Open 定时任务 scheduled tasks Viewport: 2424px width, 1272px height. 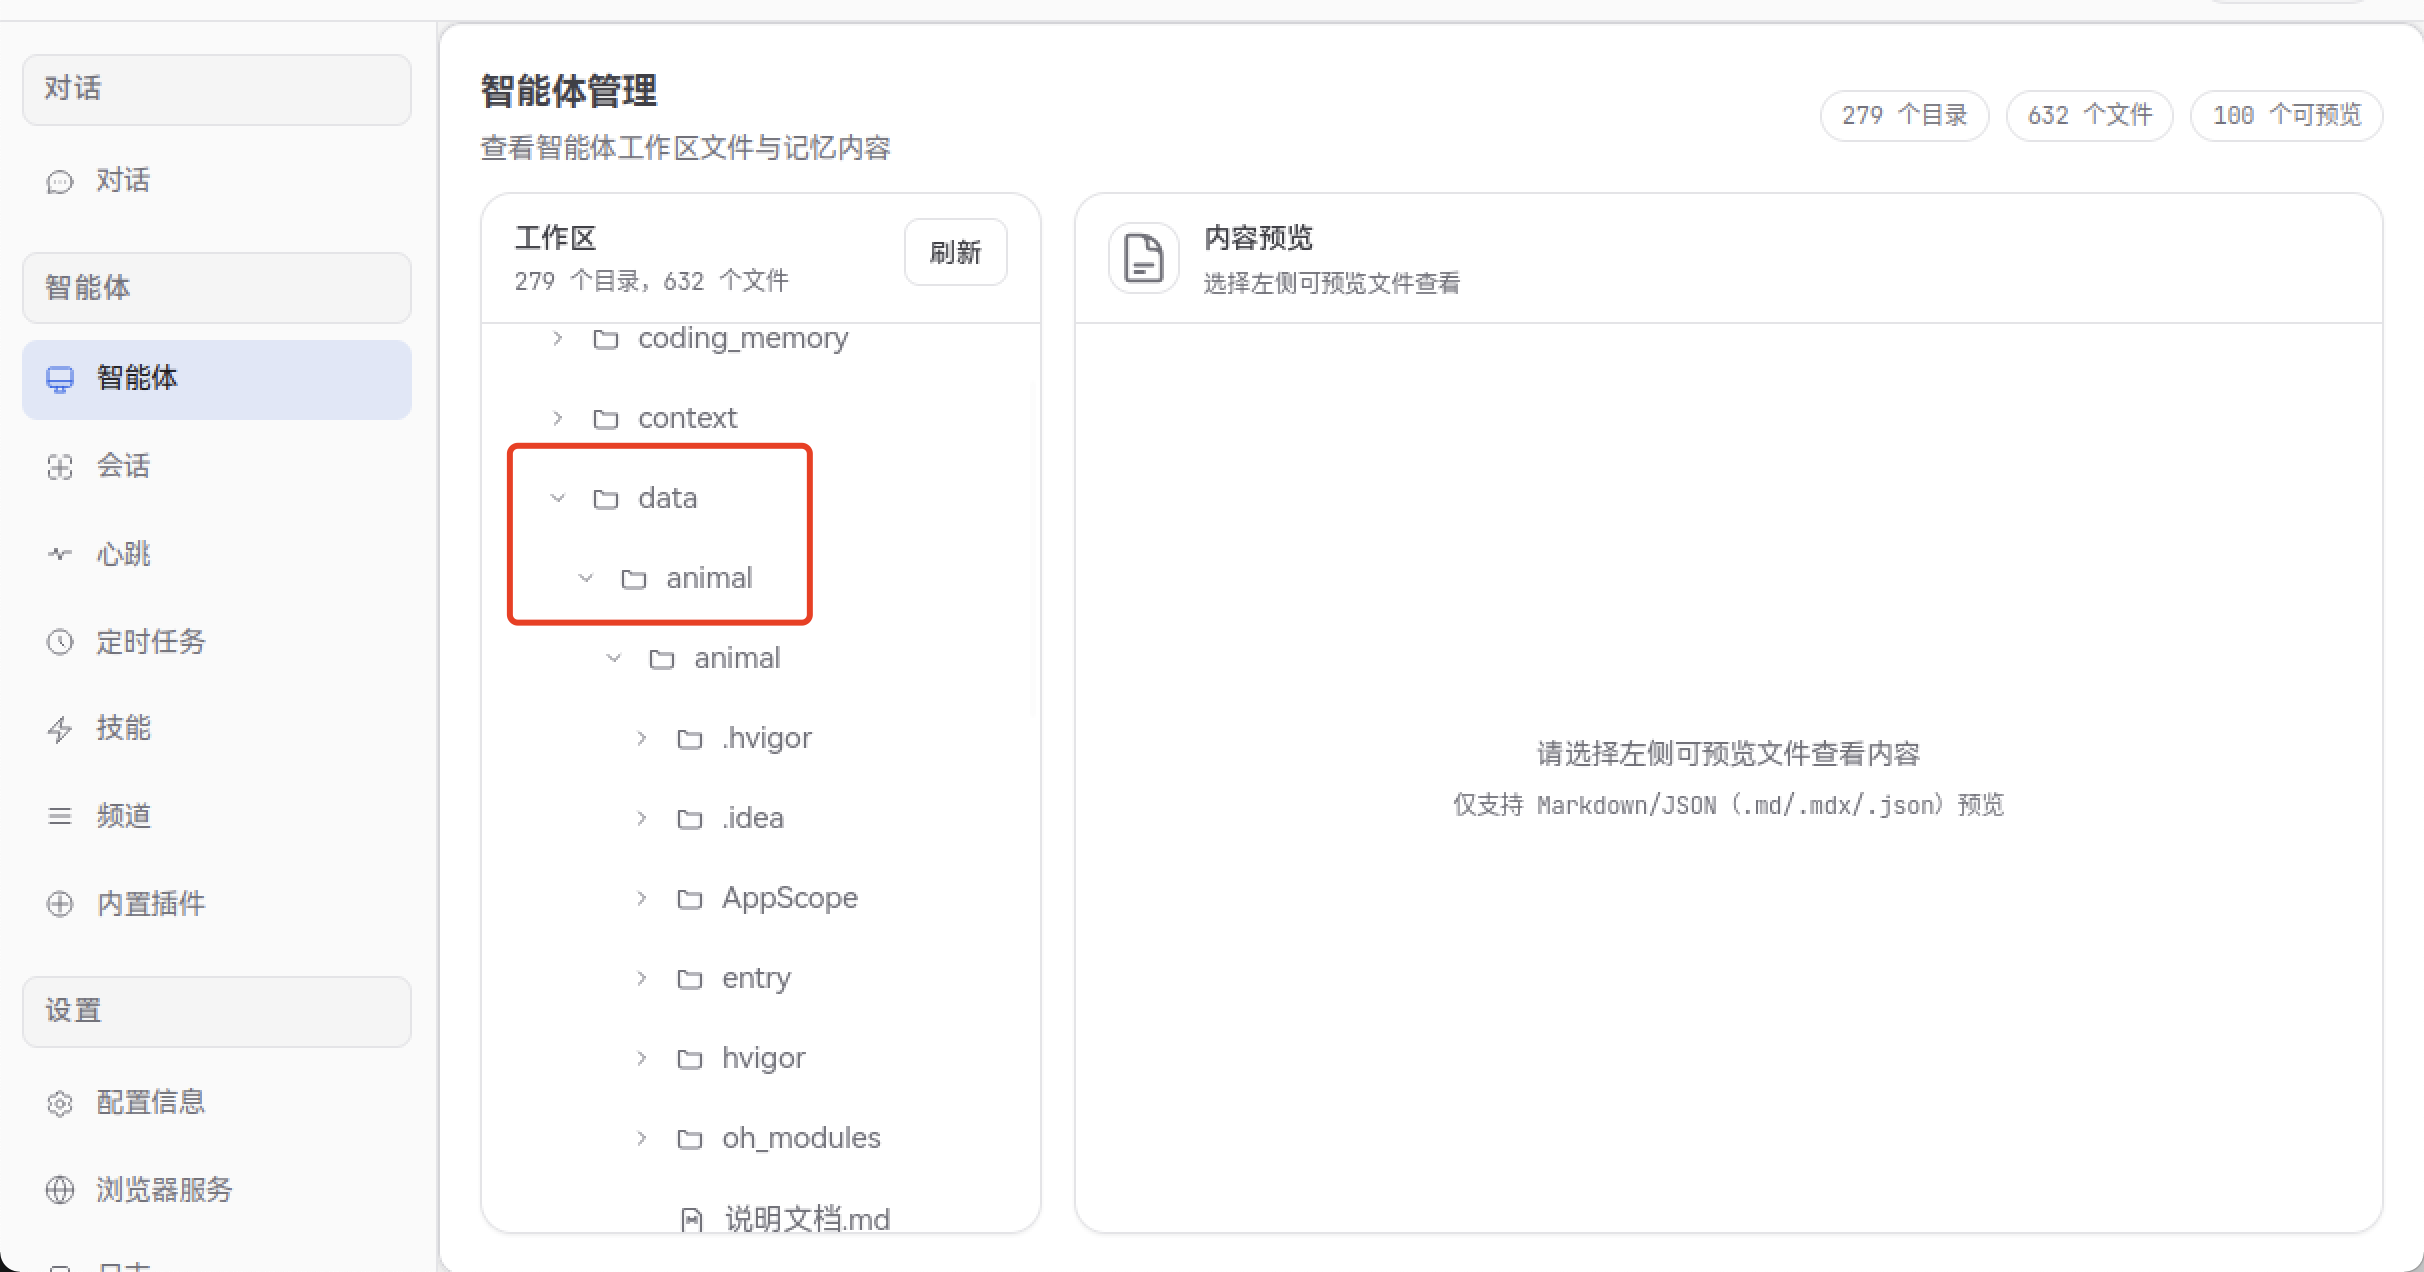(217, 642)
